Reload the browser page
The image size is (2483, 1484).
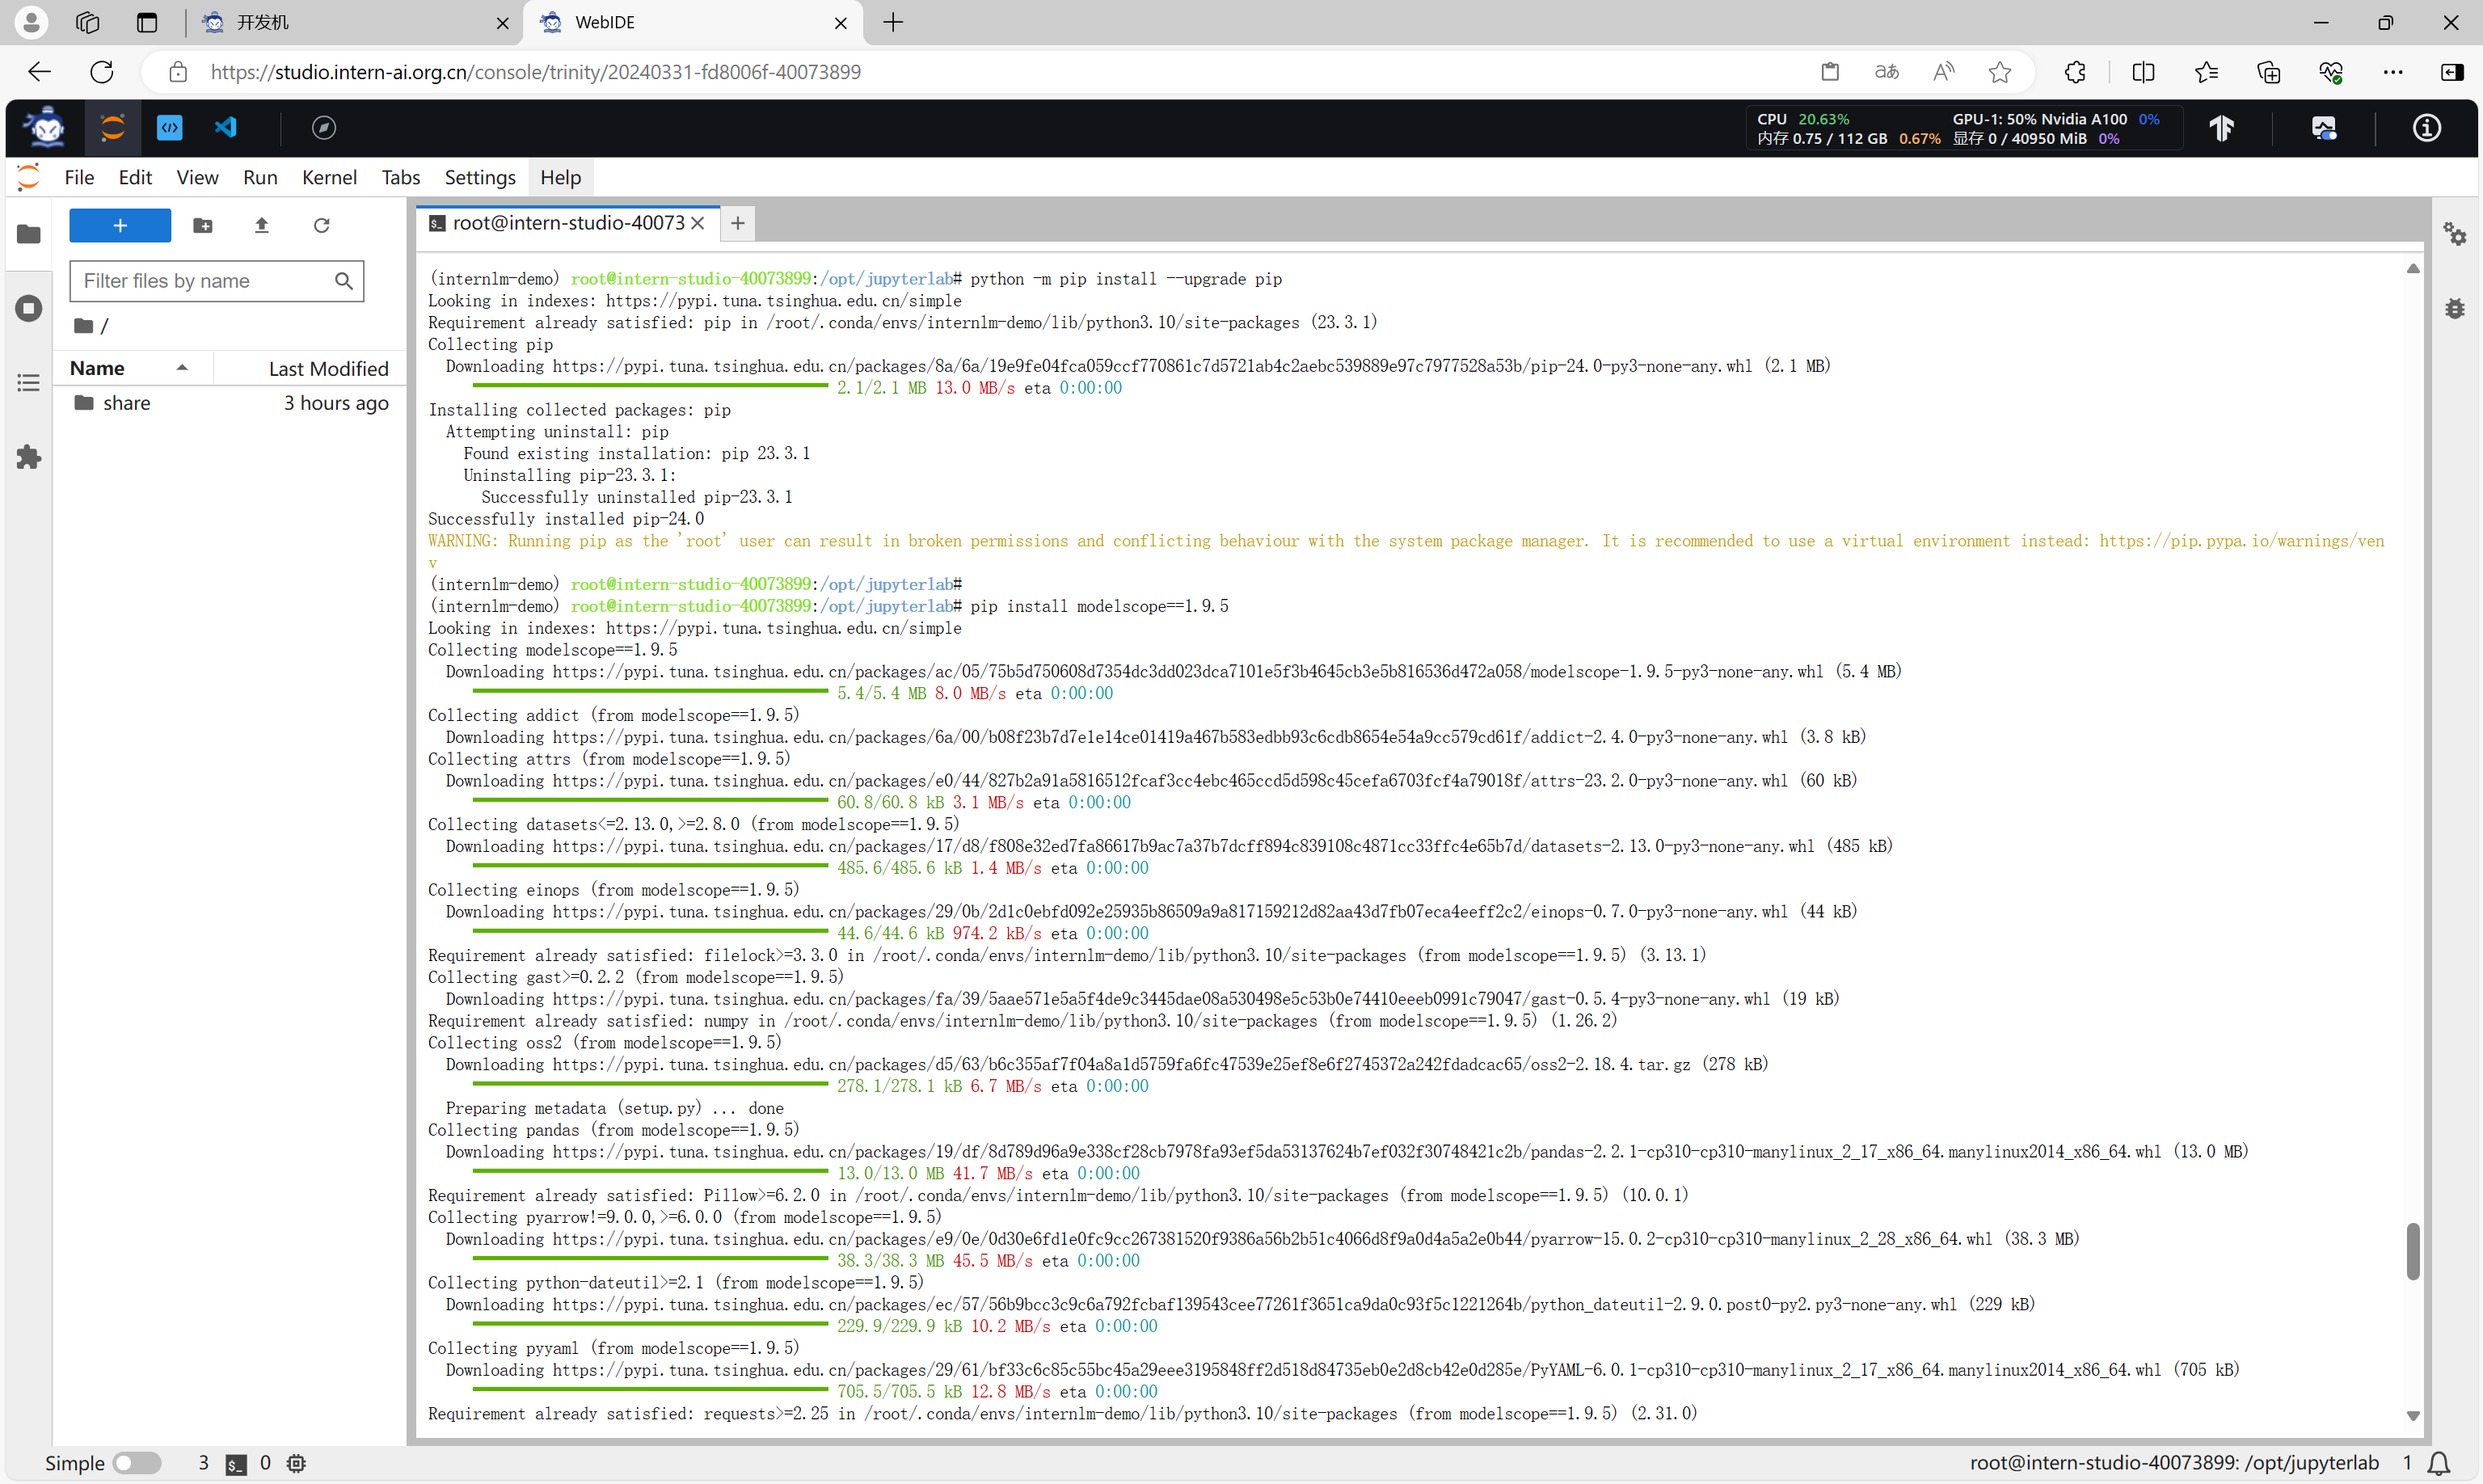pyautogui.click(x=102, y=72)
